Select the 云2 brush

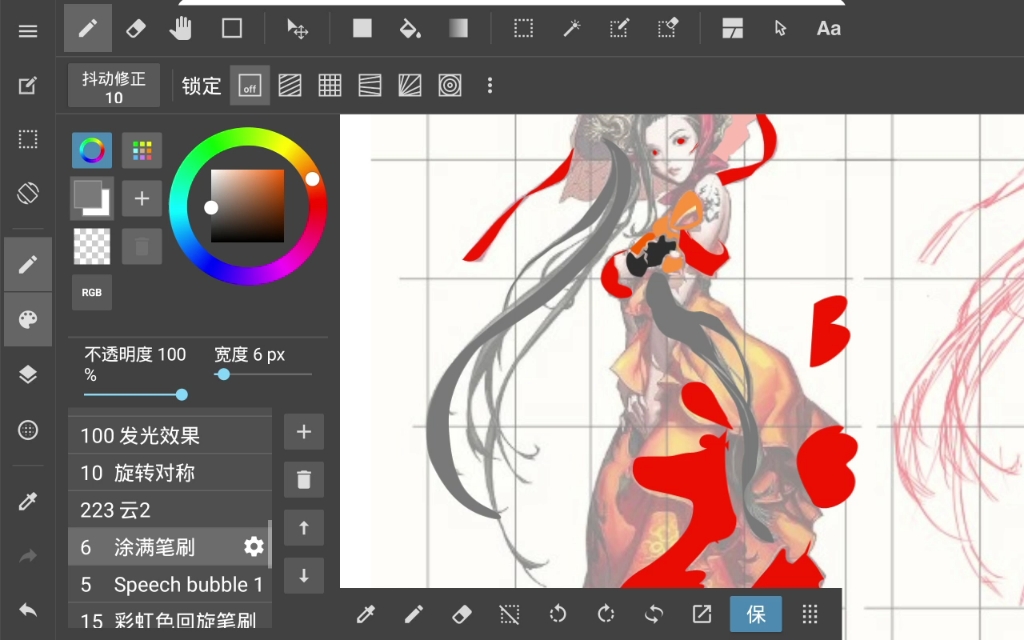pyautogui.click(x=170, y=510)
